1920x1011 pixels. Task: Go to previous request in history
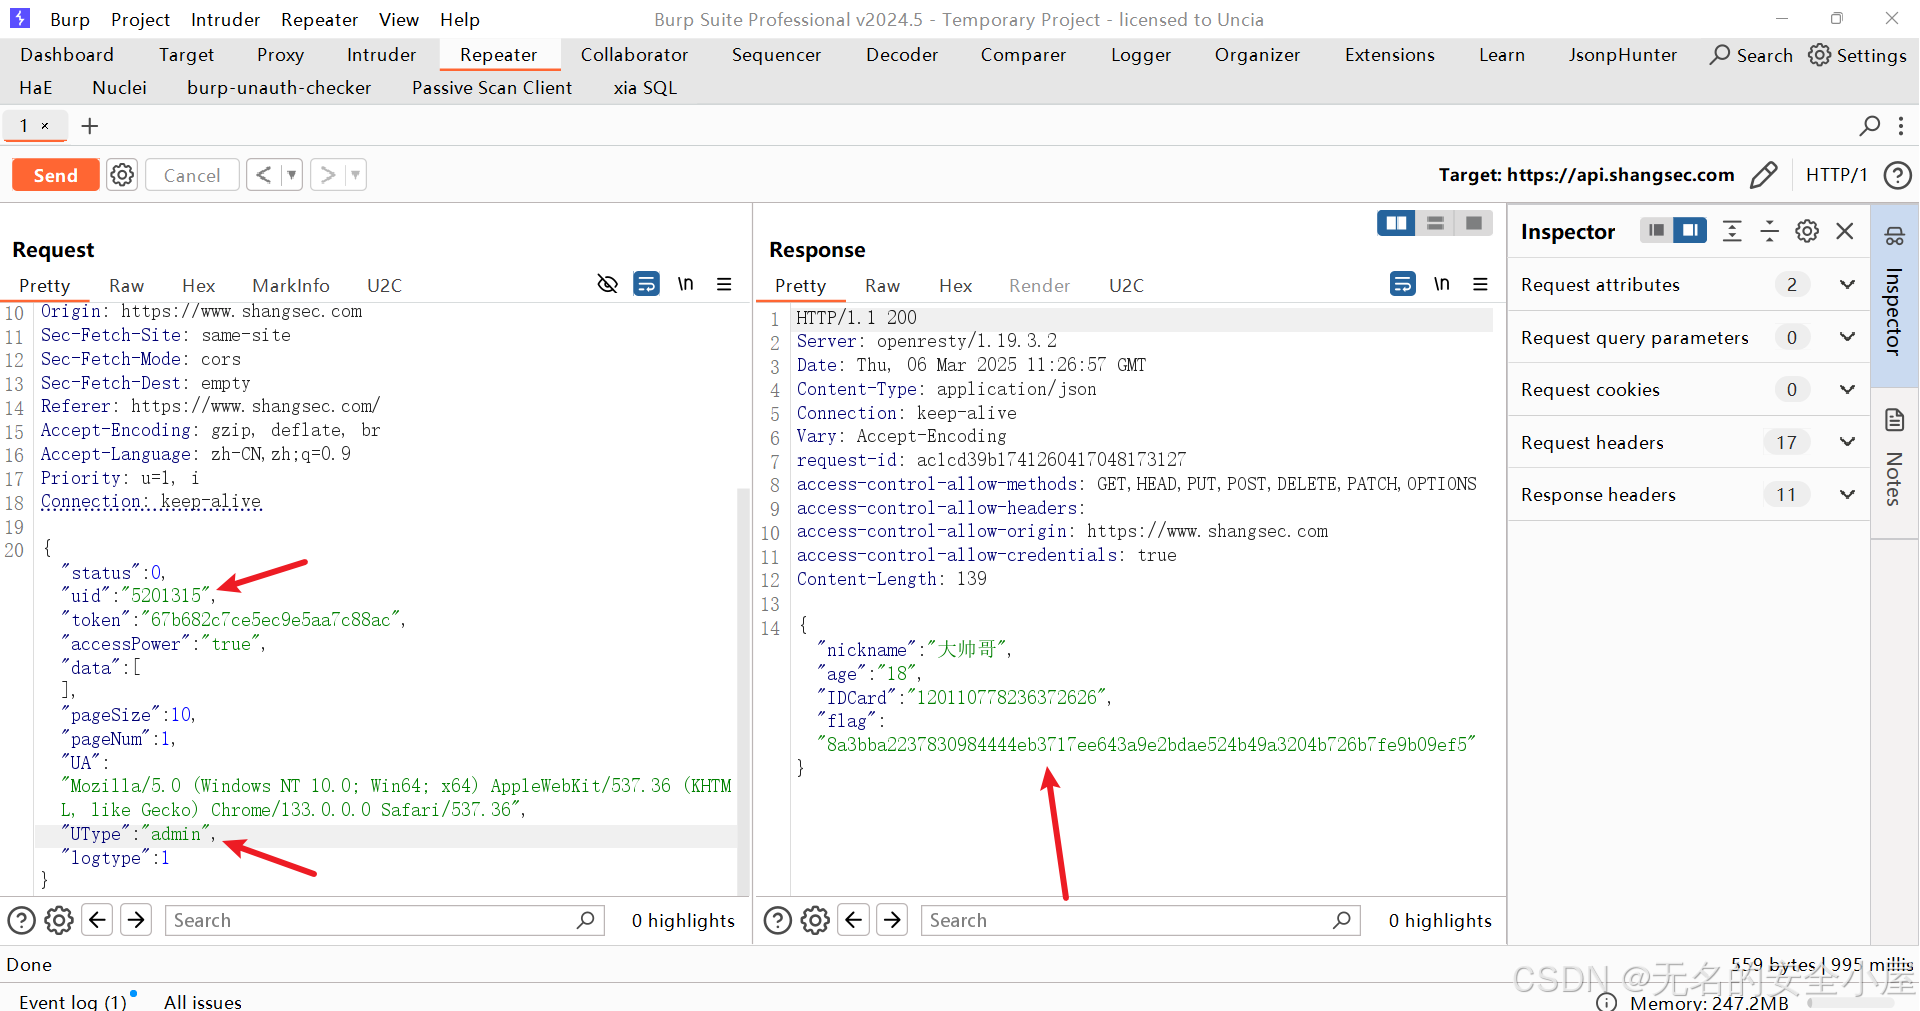point(263,175)
